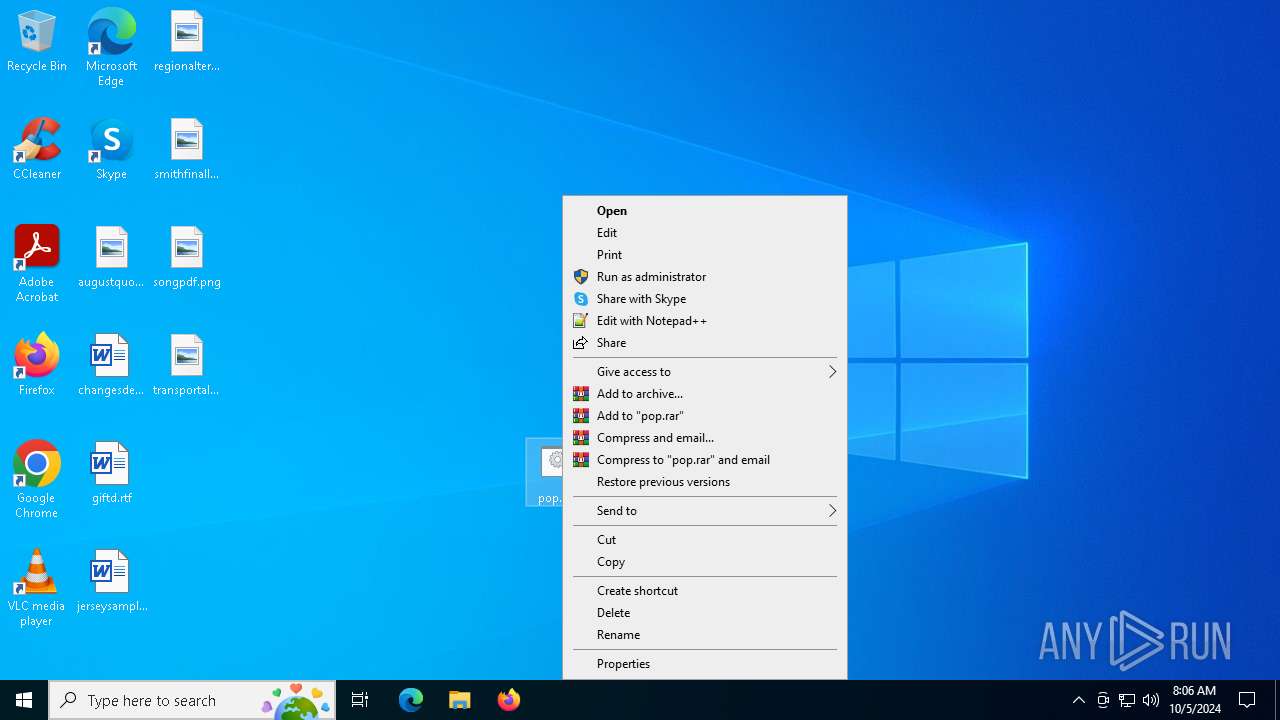This screenshot has width=1280, height=720.
Task: Choose Restore previous versions
Action: click(x=705, y=482)
